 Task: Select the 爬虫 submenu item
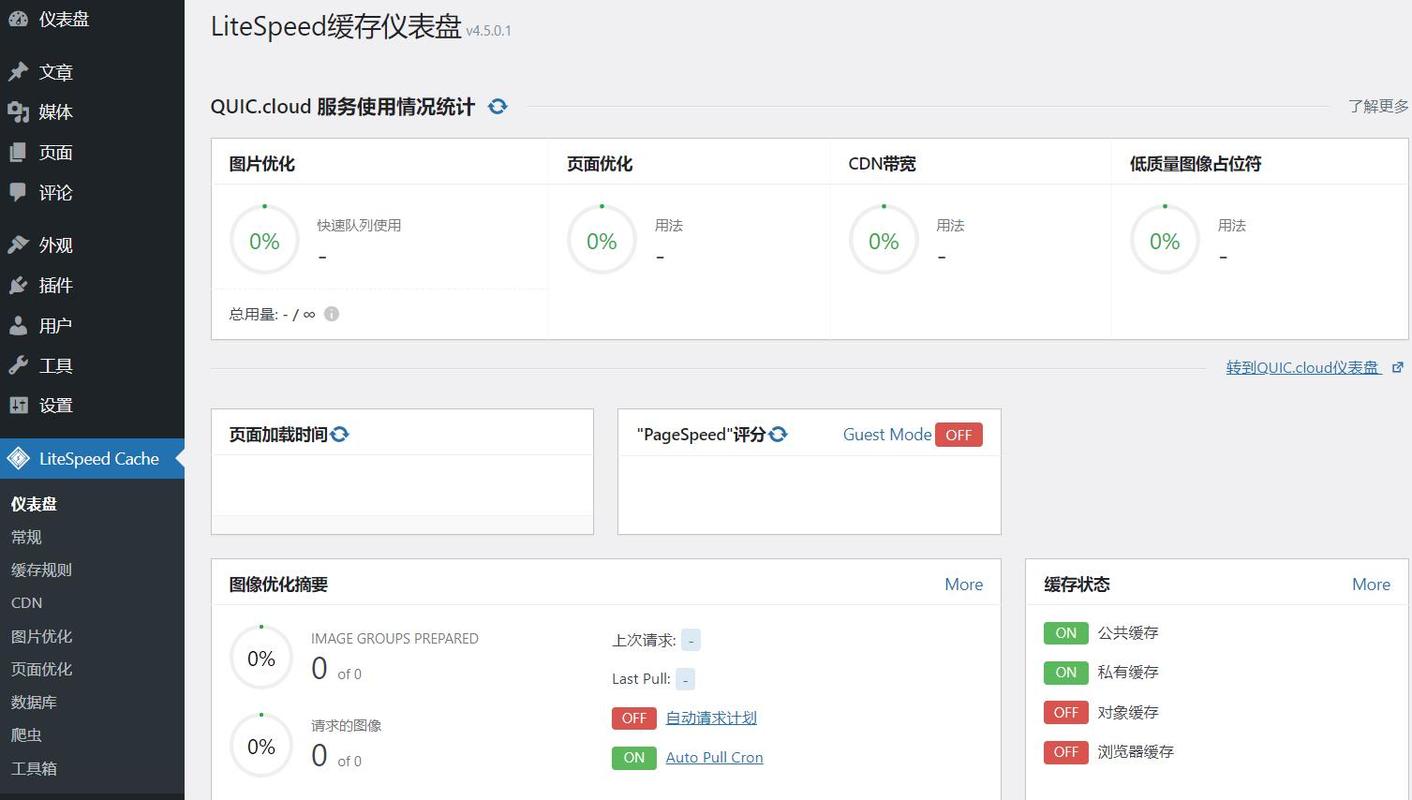point(26,735)
